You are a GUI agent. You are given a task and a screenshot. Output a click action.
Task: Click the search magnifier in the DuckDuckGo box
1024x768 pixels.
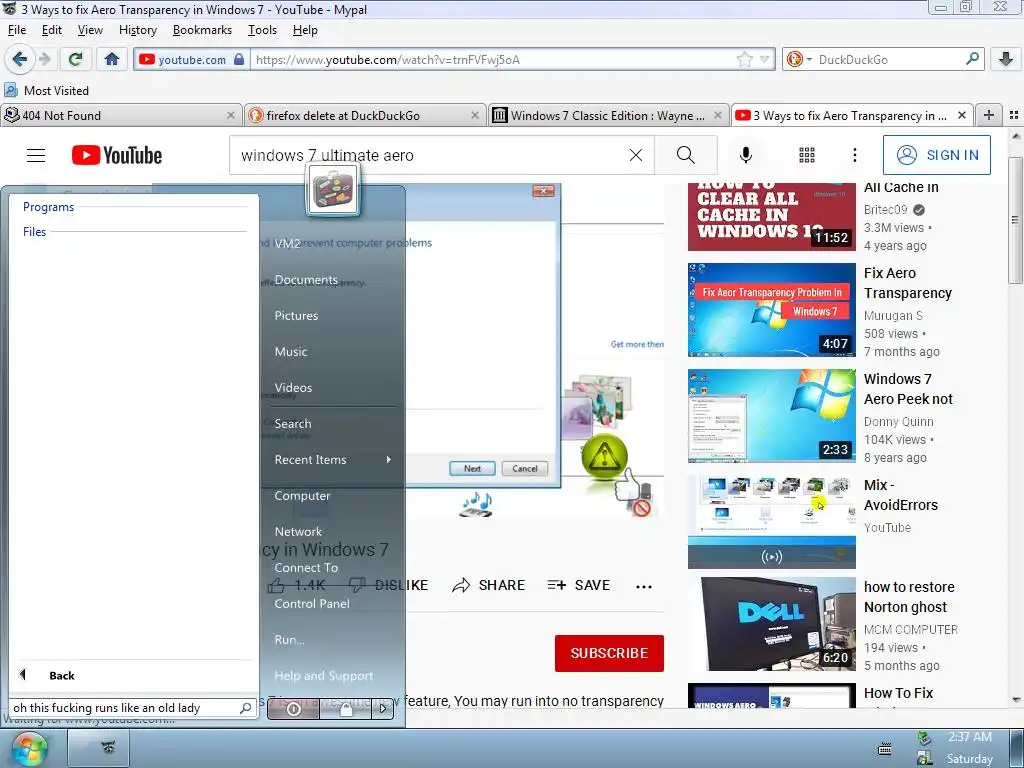972,59
